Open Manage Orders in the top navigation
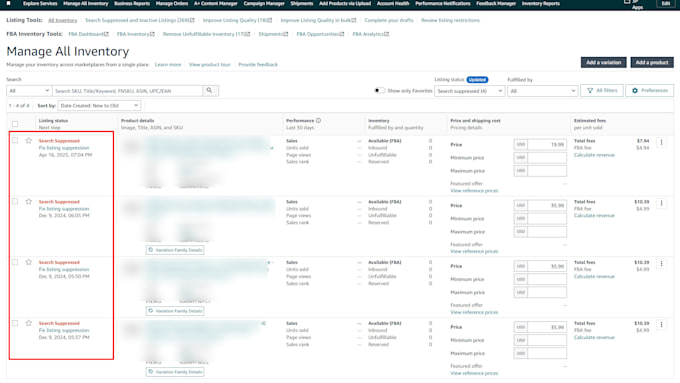This screenshot has width=680, height=383. tap(172, 3)
